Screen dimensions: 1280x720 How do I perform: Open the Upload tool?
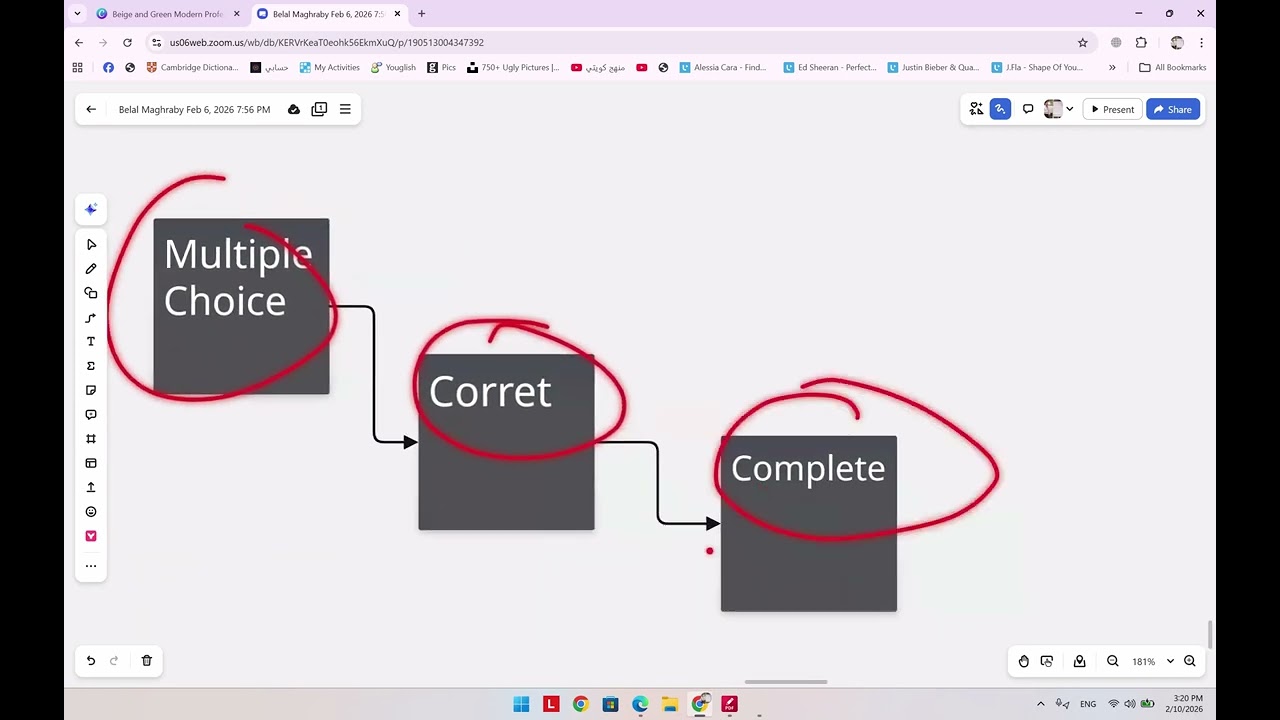pyautogui.click(x=91, y=487)
